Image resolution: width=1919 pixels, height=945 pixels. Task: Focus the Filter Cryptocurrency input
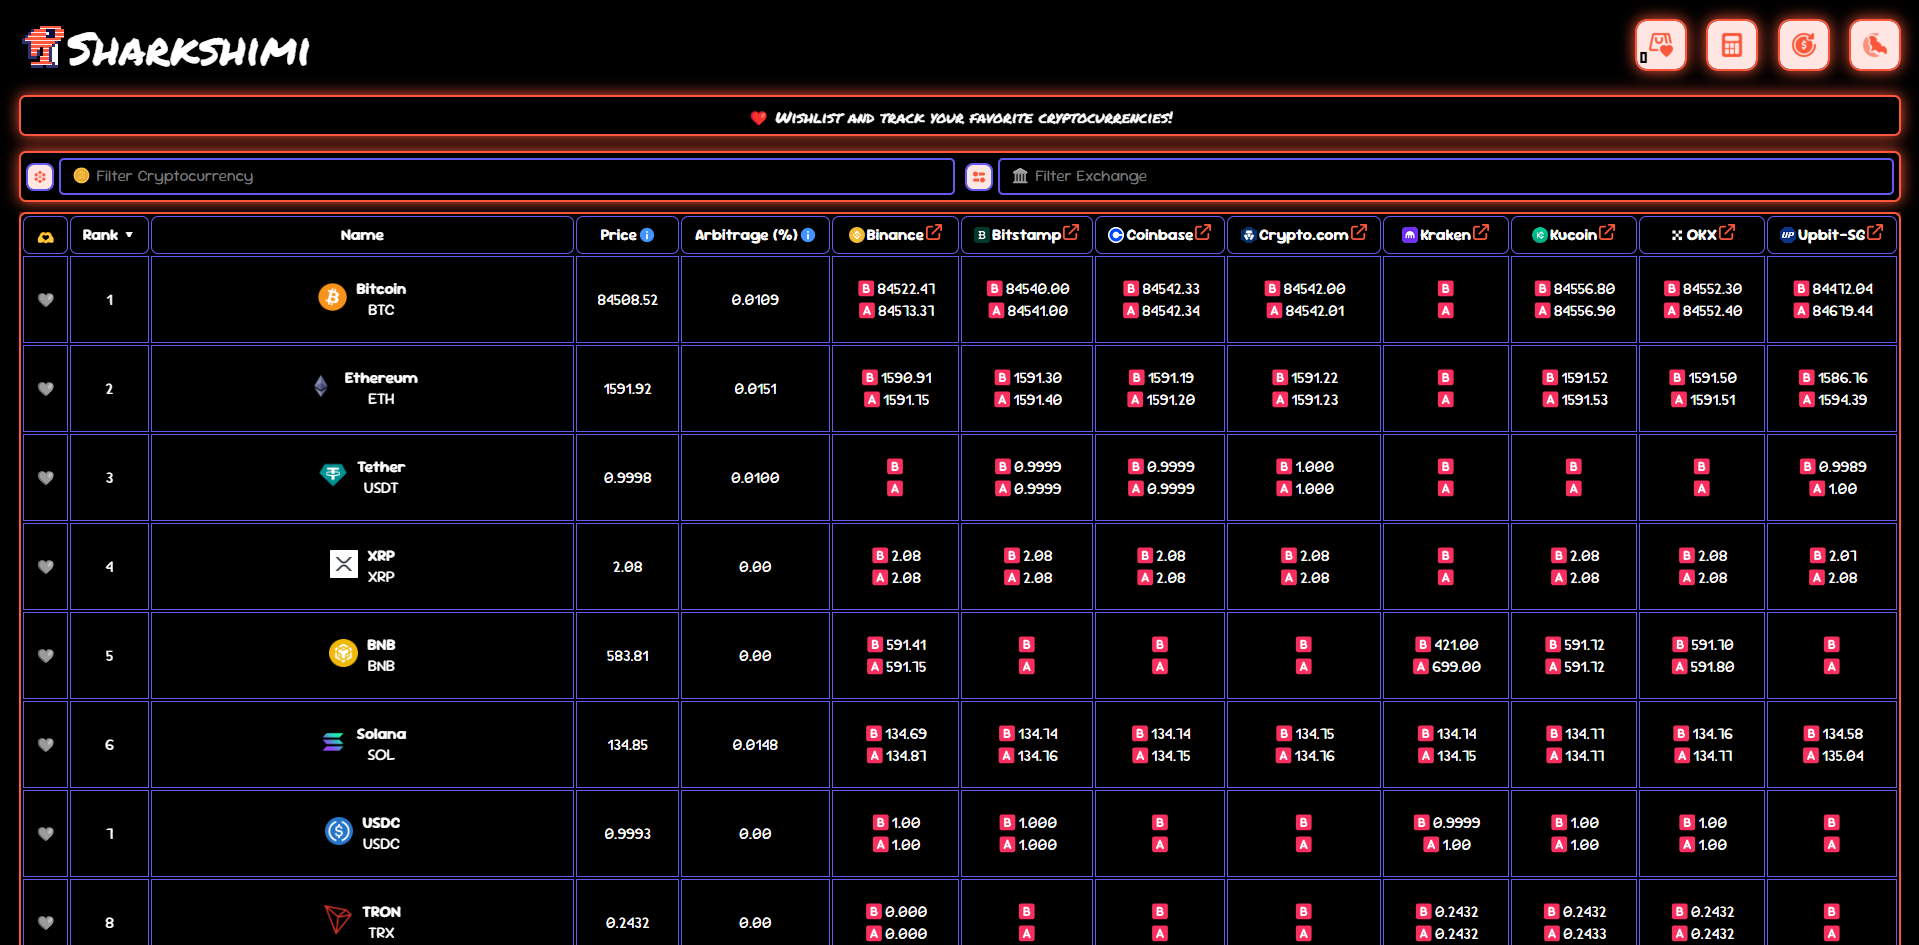click(507, 176)
